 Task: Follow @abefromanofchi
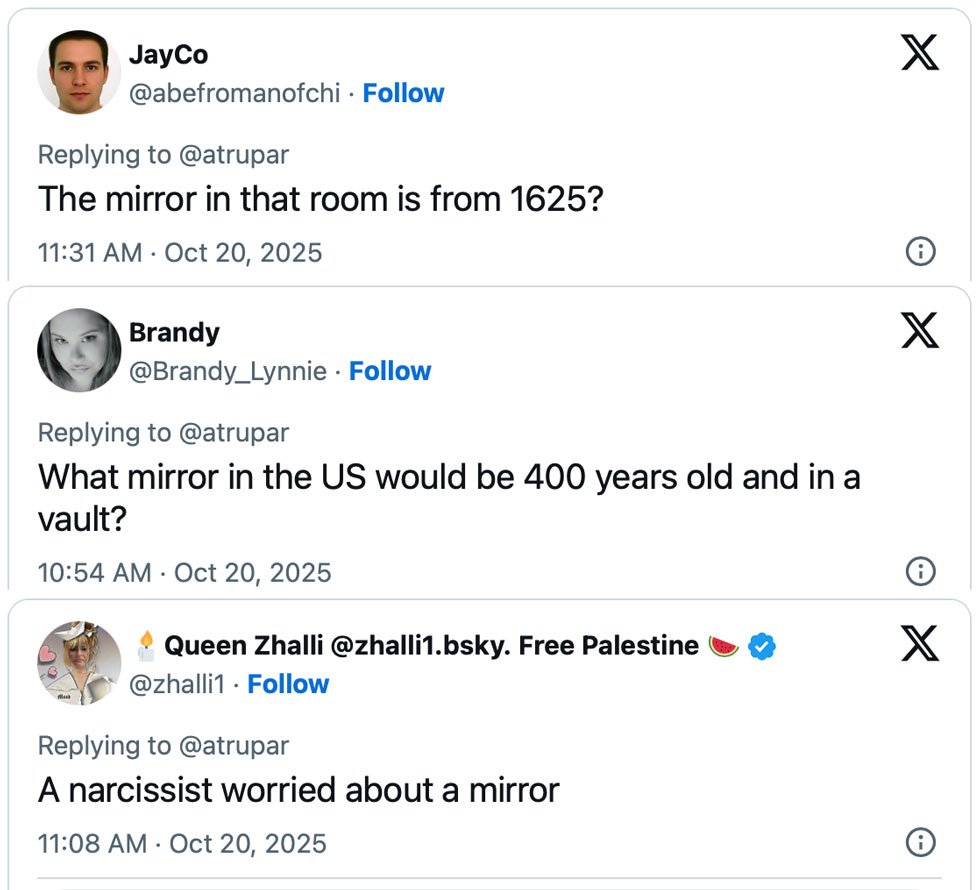click(x=403, y=93)
